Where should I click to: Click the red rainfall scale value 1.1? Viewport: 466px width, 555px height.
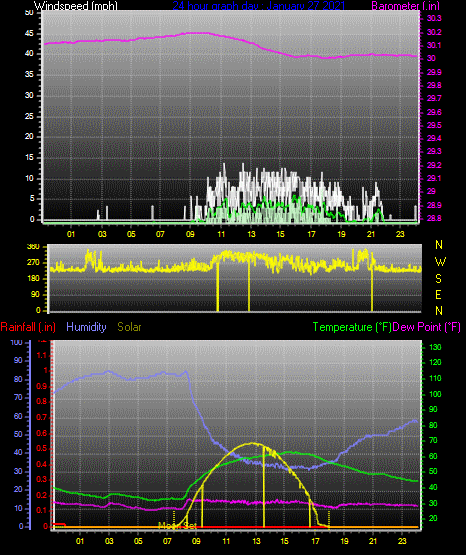coord(42,355)
